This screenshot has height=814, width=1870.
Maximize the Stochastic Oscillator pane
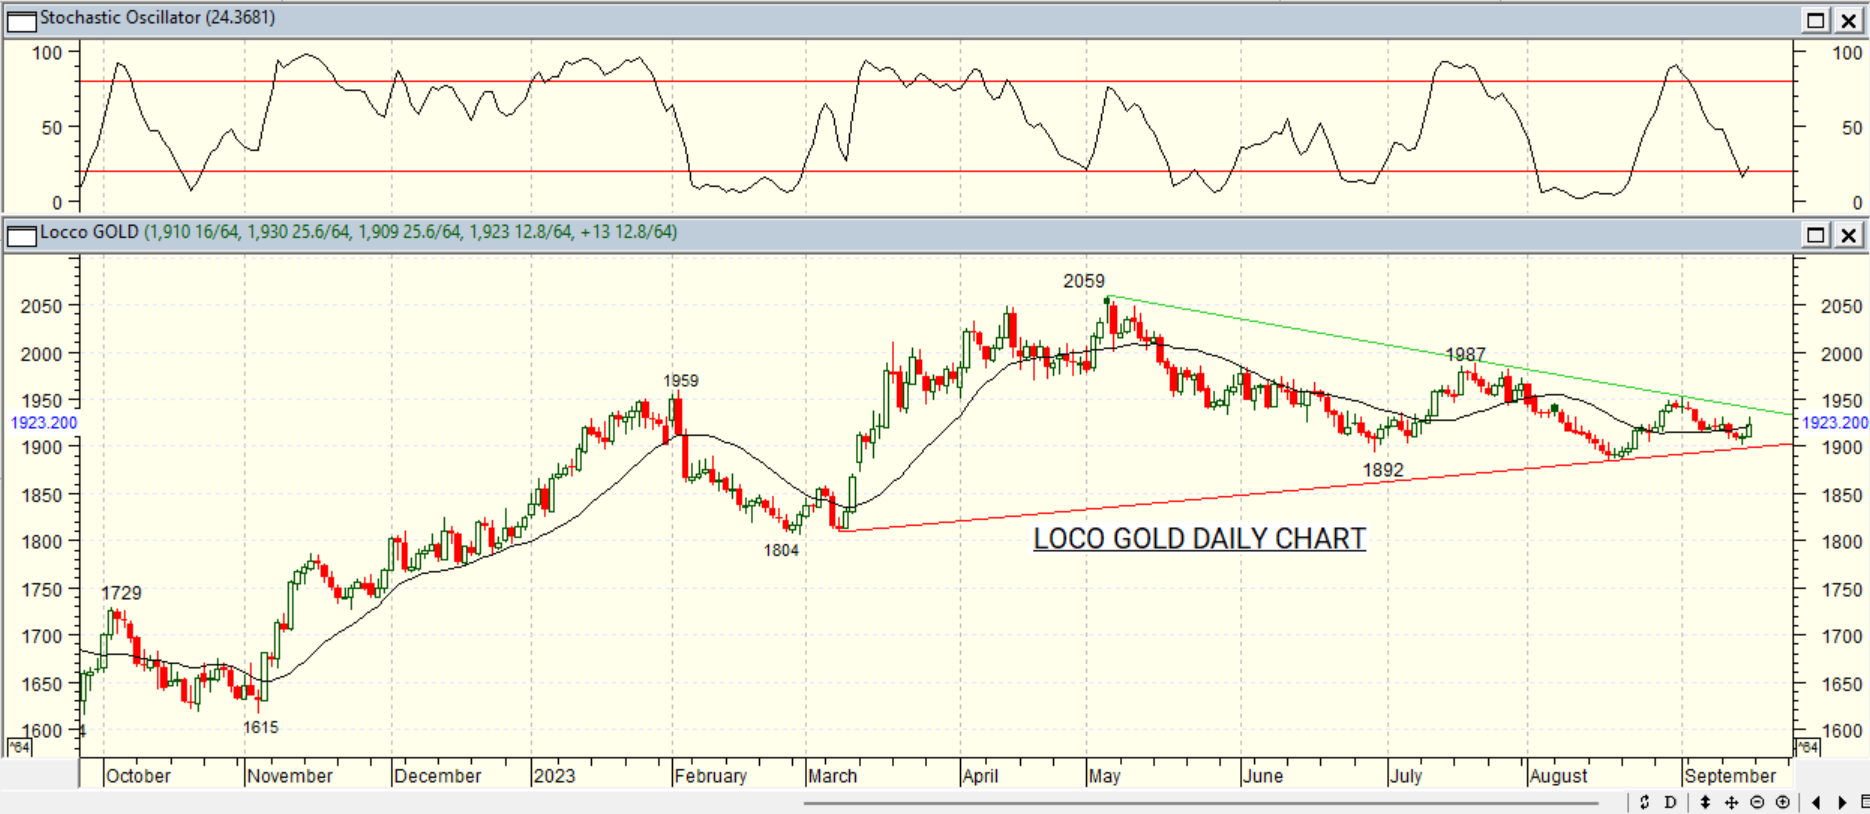[1816, 20]
